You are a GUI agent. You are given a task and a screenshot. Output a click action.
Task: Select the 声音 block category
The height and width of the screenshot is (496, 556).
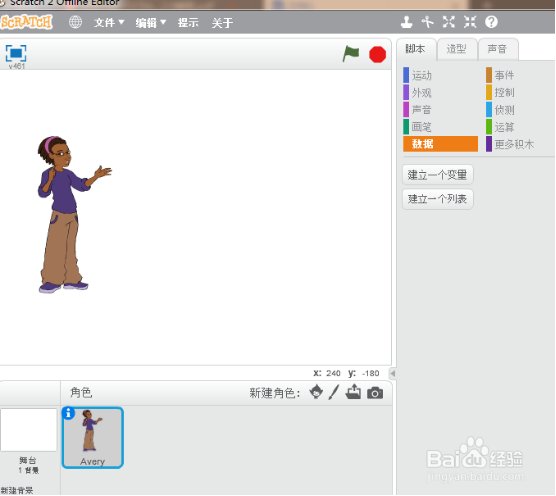[440, 110]
